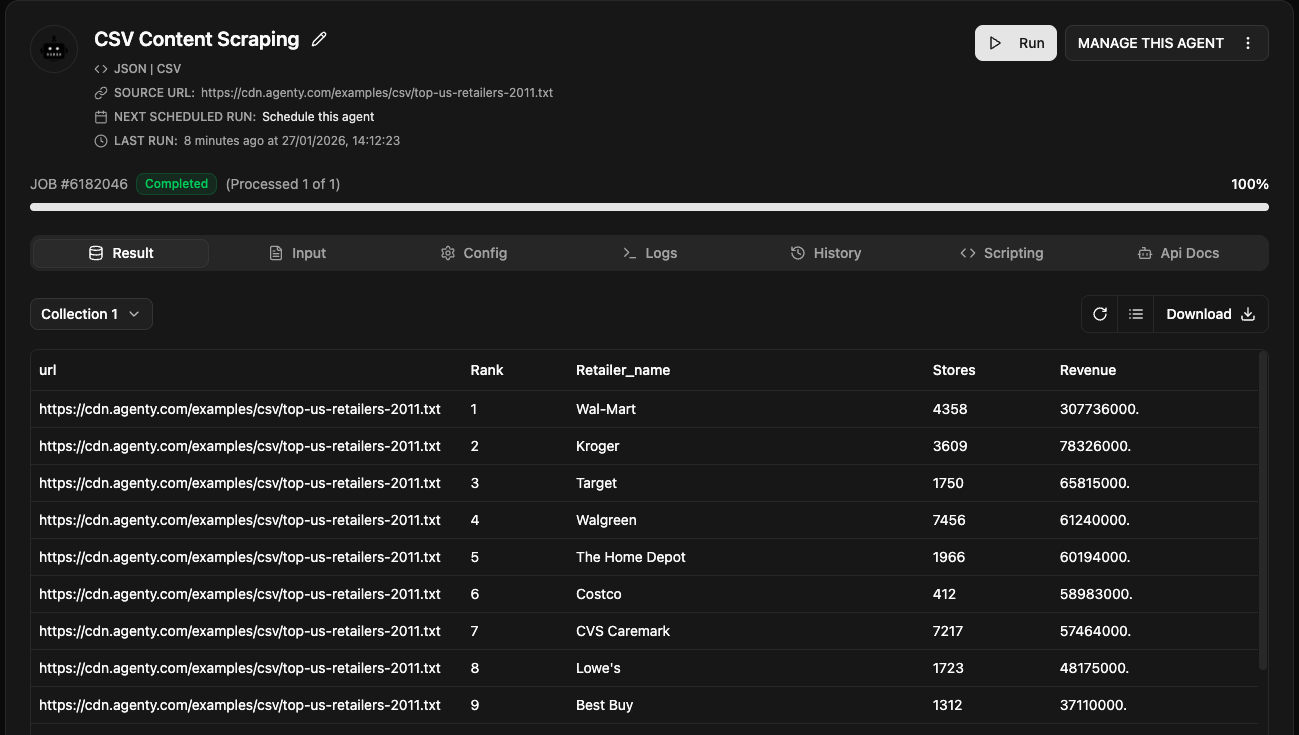Viewport: 1299px width, 735px height.
Task: Click the pencil edit icon beside agent title
Action: 319,40
